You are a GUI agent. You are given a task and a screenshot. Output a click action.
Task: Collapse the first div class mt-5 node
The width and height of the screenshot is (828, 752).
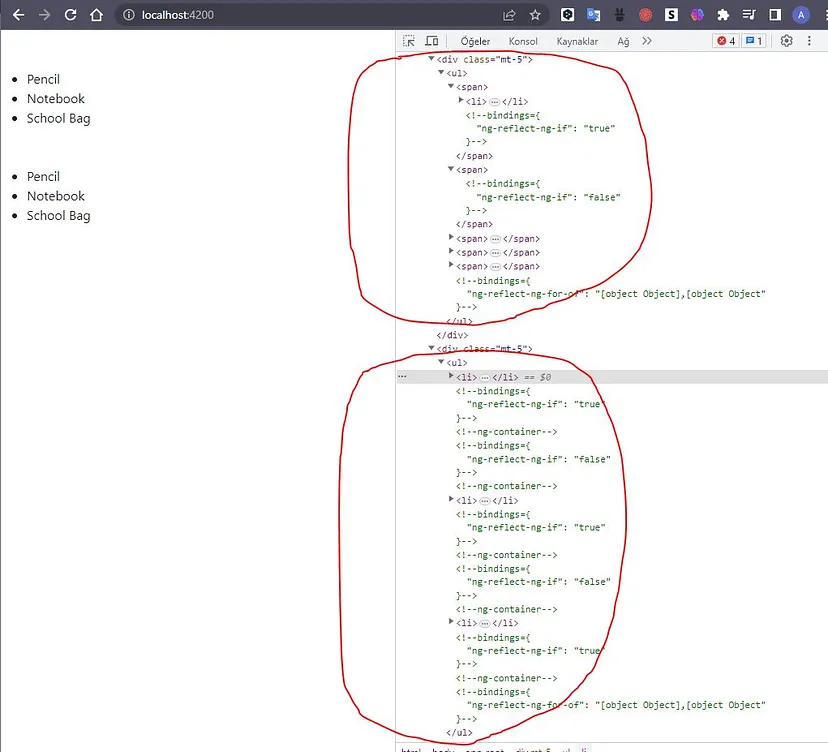pyautogui.click(x=431, y=59)
